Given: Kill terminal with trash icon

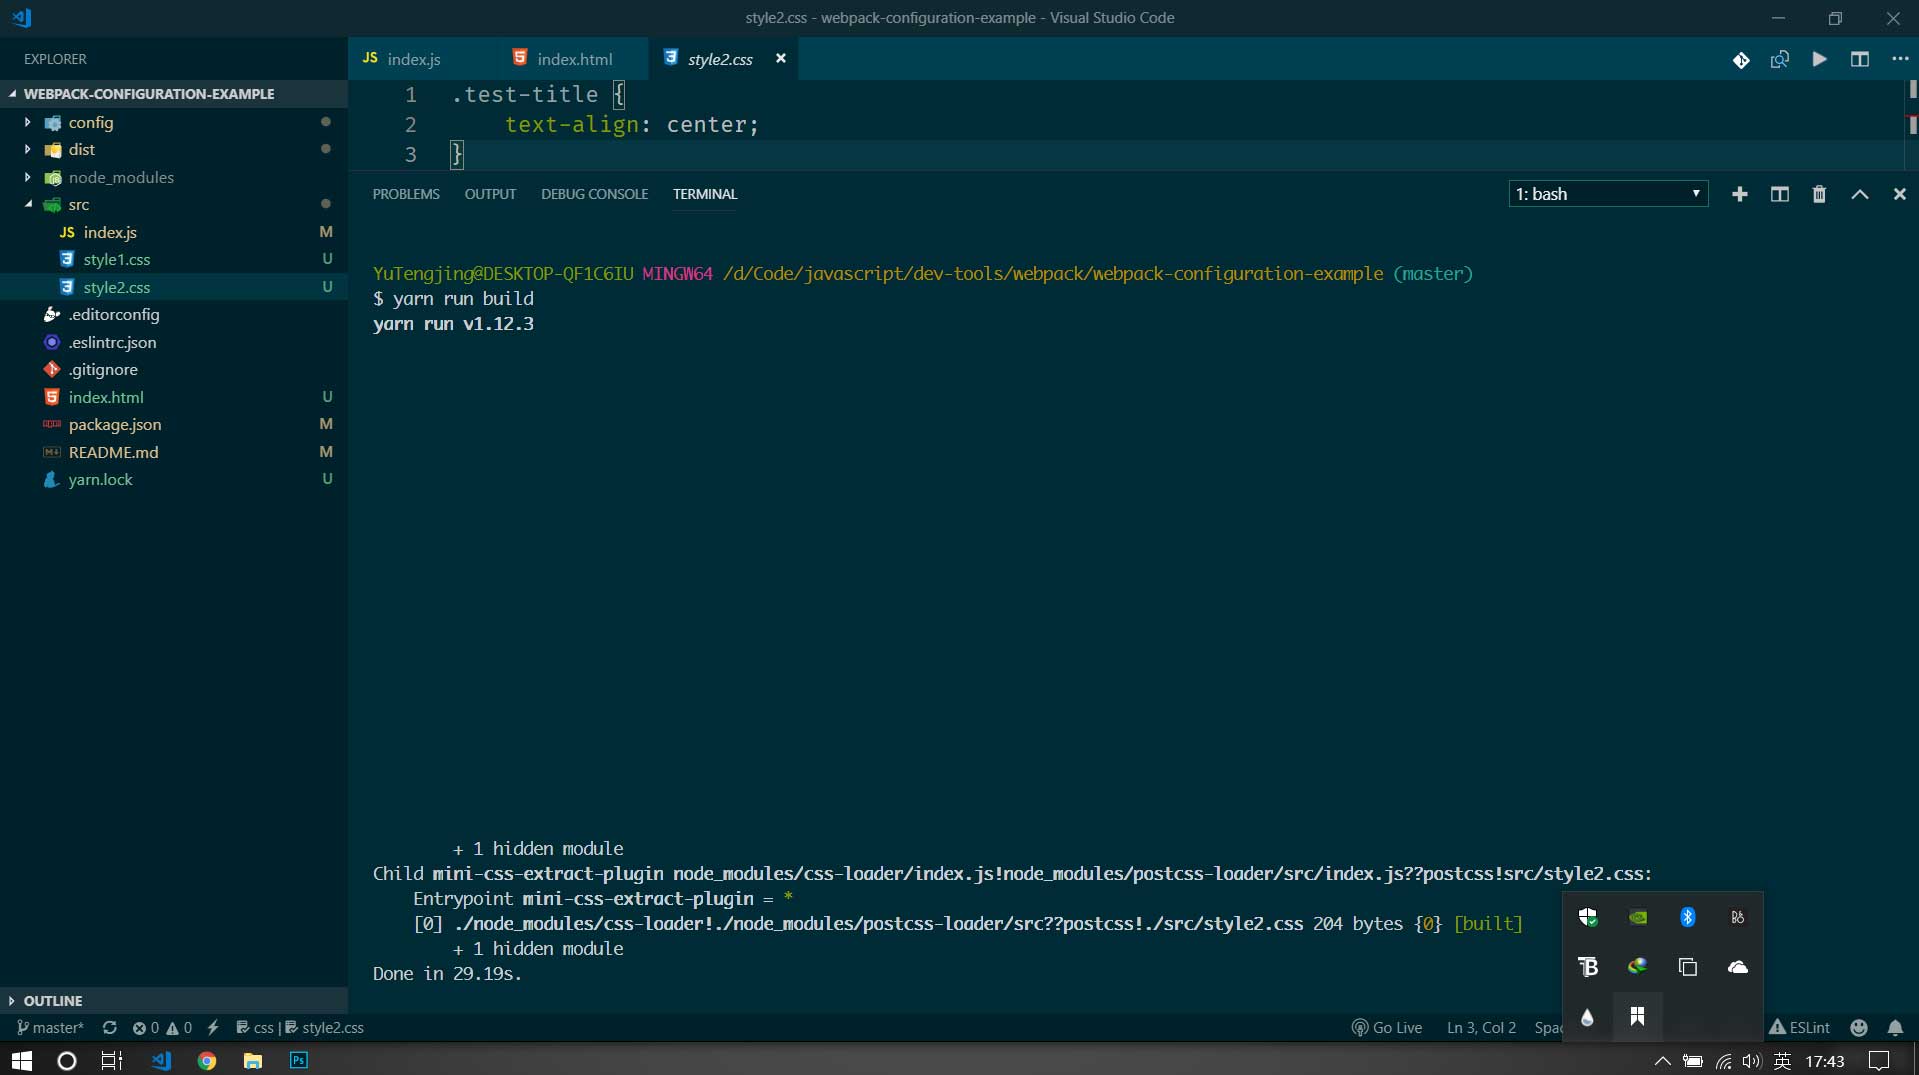Looking at the screenshot, I should coord(1819,194).
